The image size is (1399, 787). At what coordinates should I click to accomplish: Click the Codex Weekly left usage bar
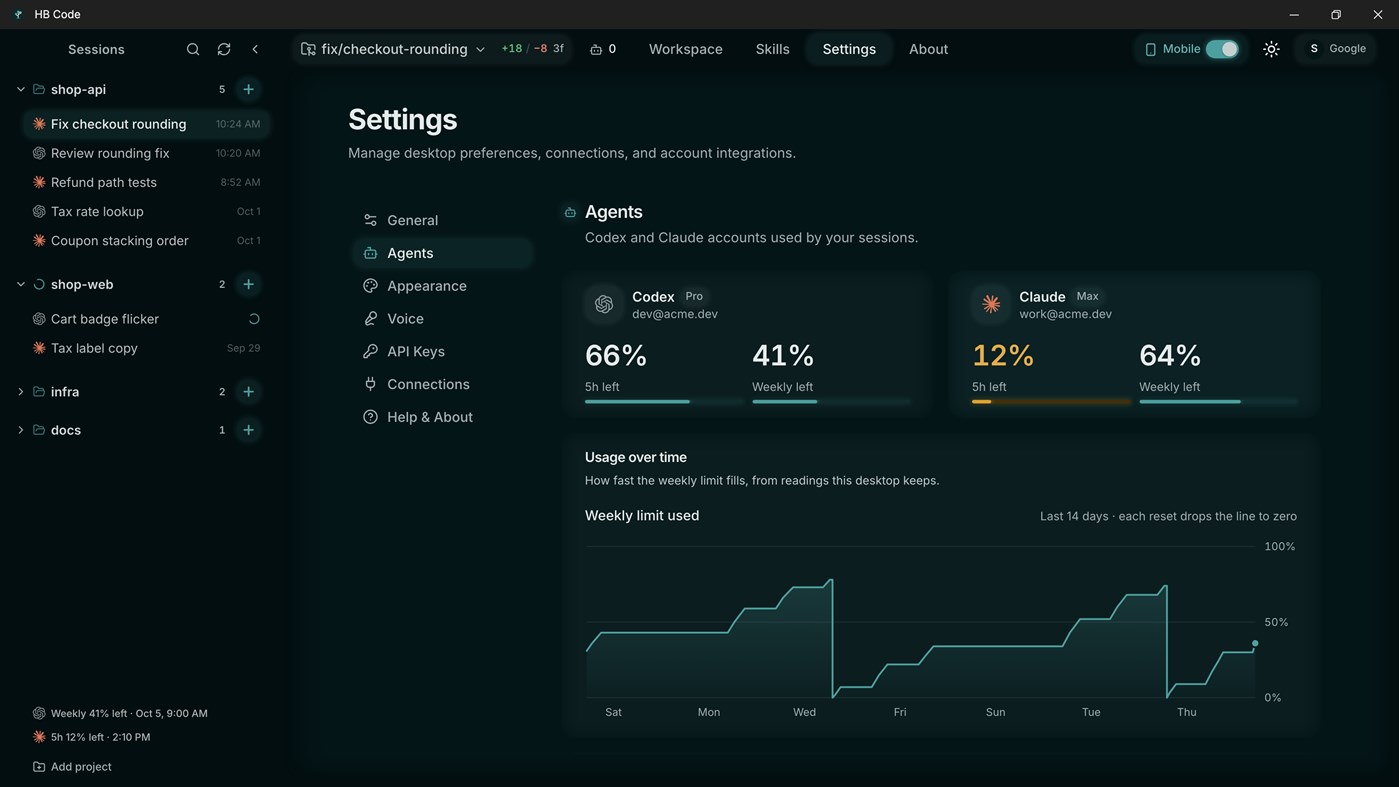click(x=831, y=401)
